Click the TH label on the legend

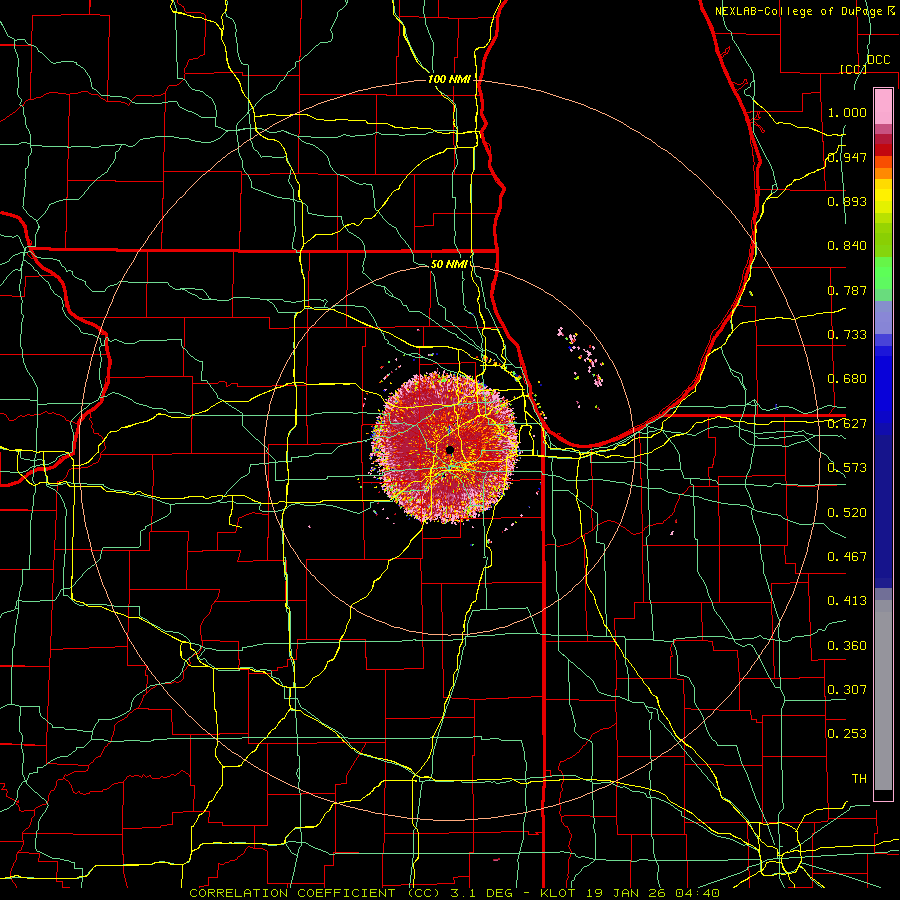coord(859,779)
